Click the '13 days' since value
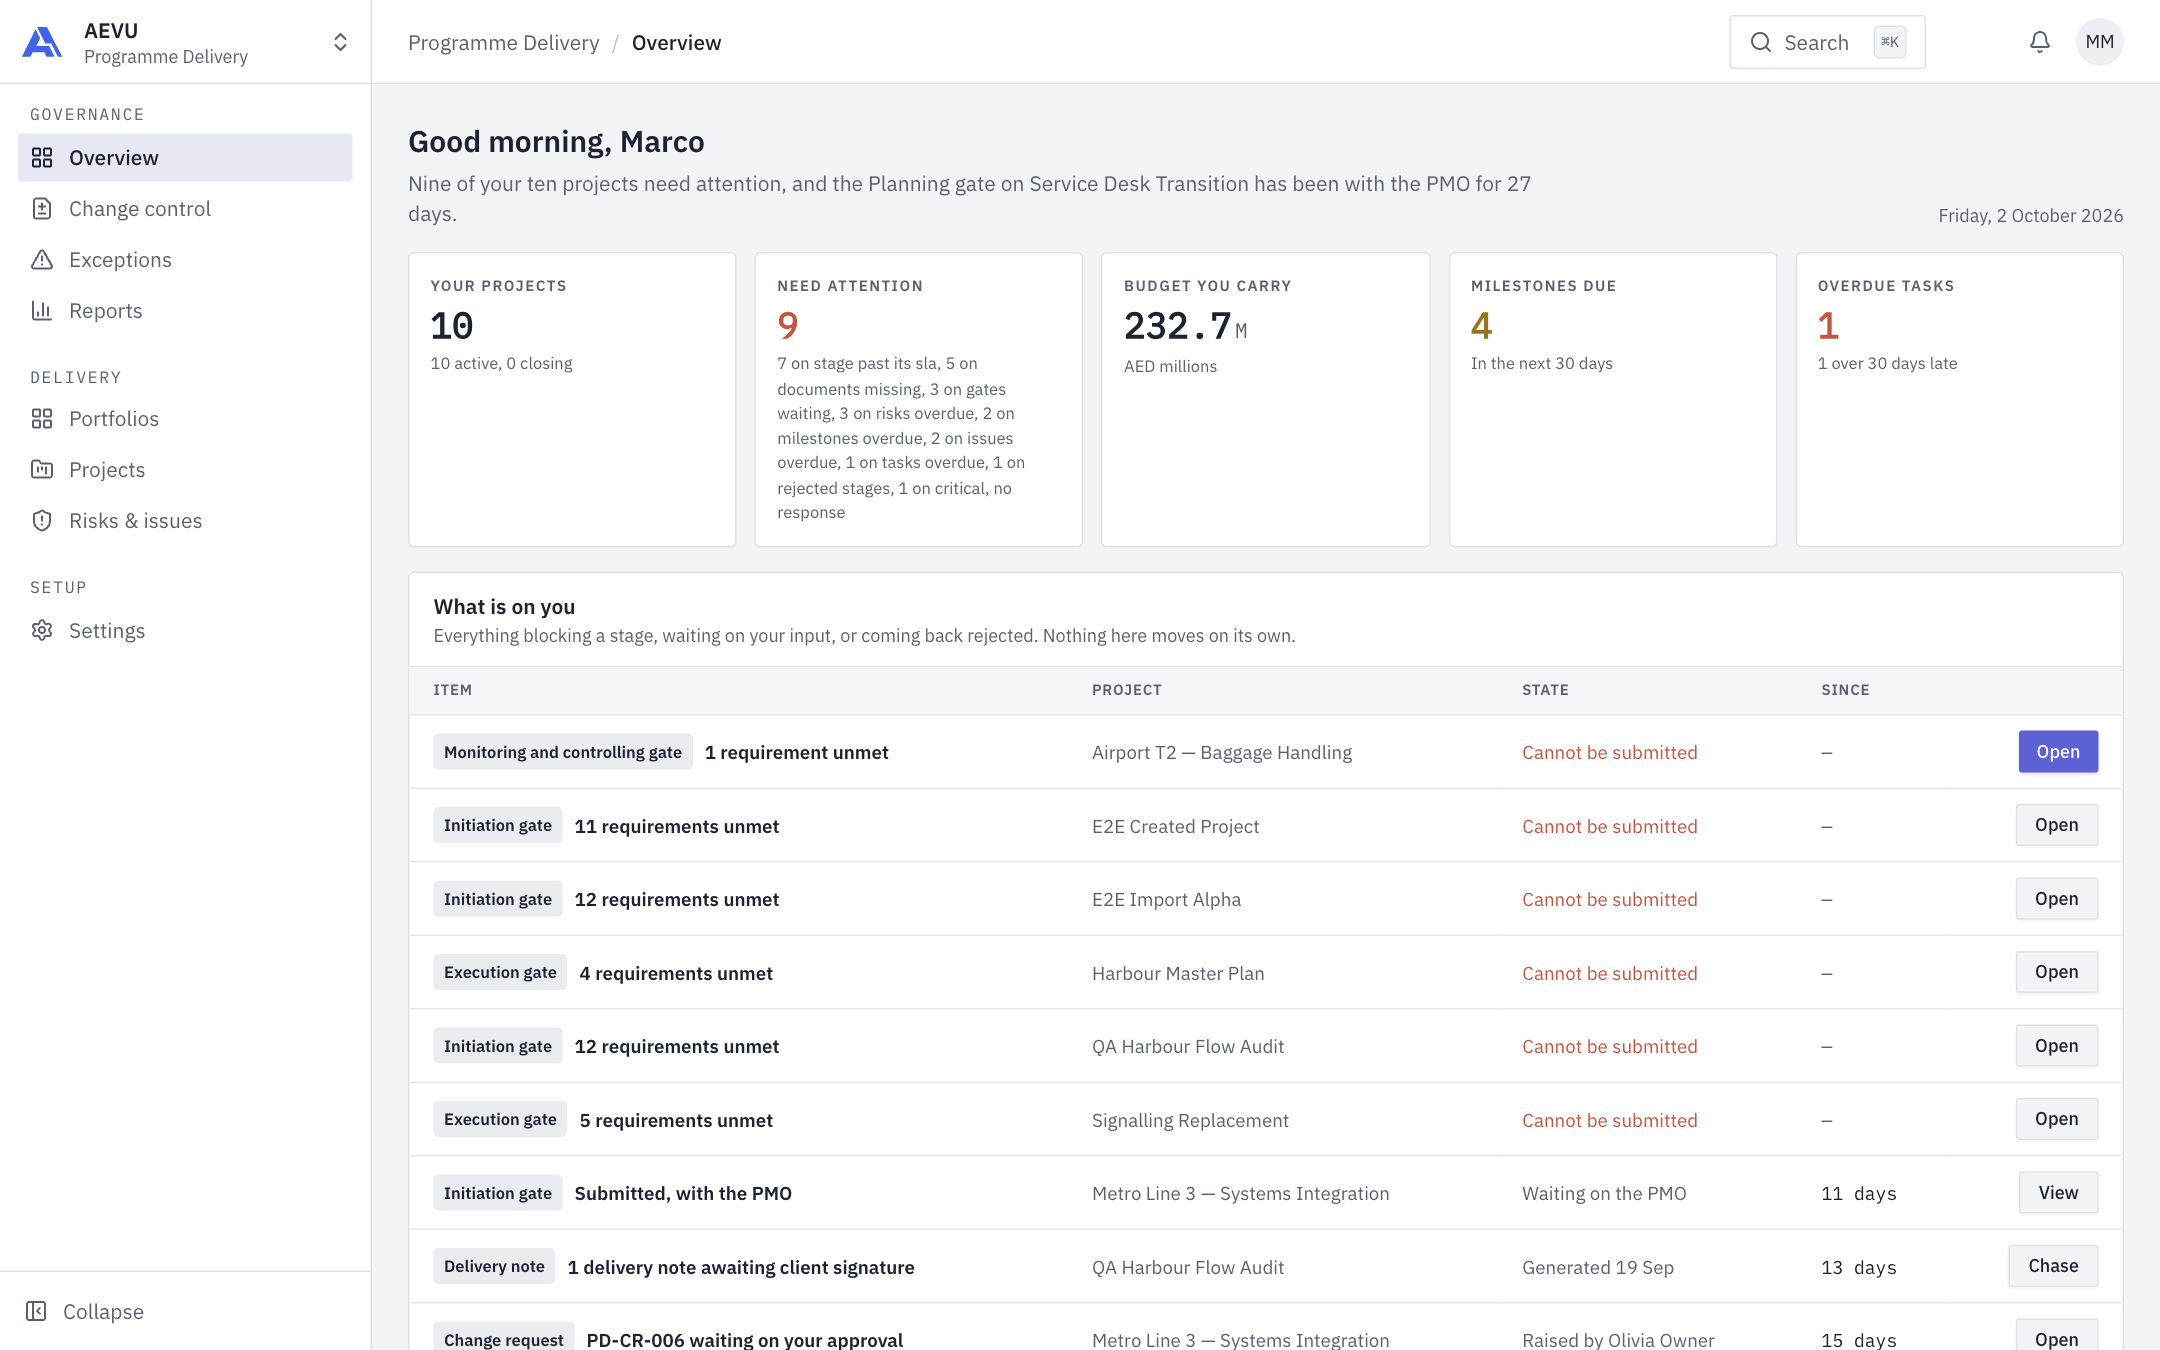Image resolution: width=2160 pixels, height=1350 pixels. point(1859,1267)
